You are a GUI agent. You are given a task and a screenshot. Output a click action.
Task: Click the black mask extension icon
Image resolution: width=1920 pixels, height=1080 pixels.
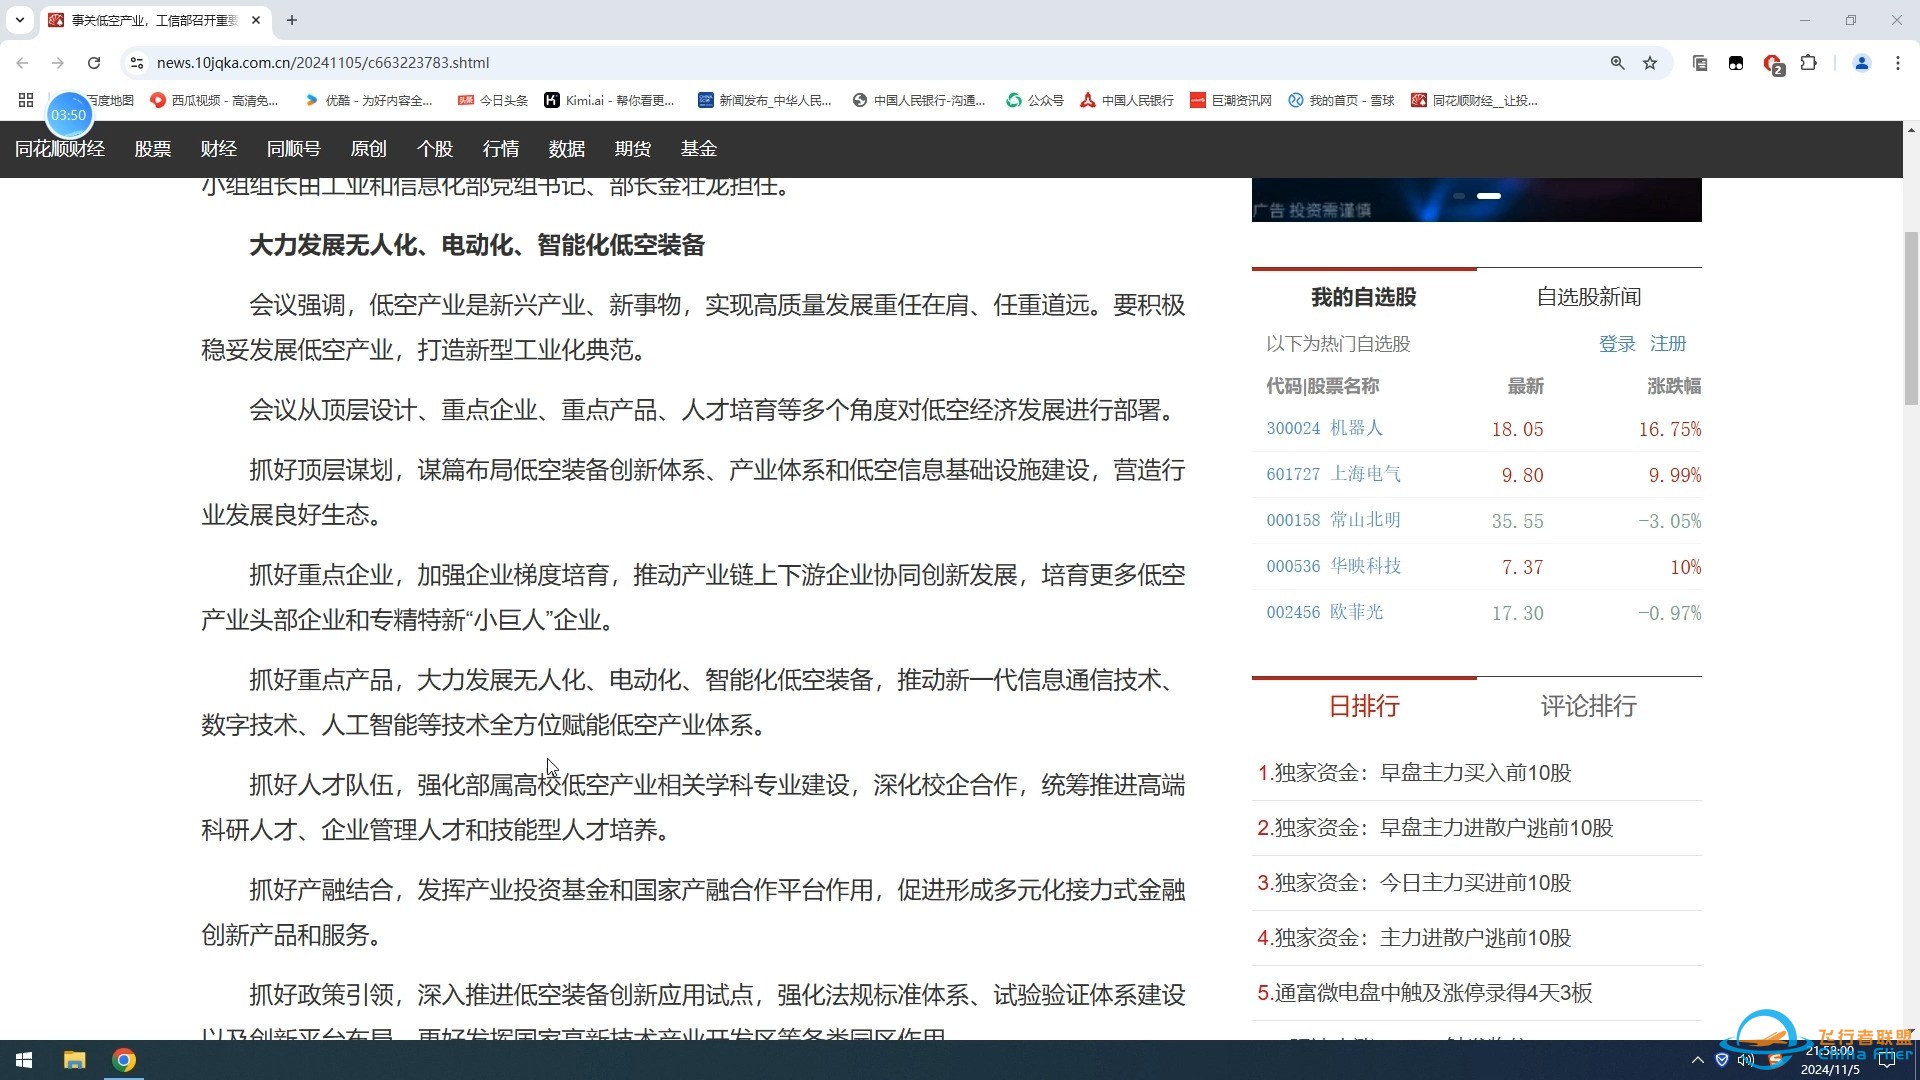point(1736,62)
